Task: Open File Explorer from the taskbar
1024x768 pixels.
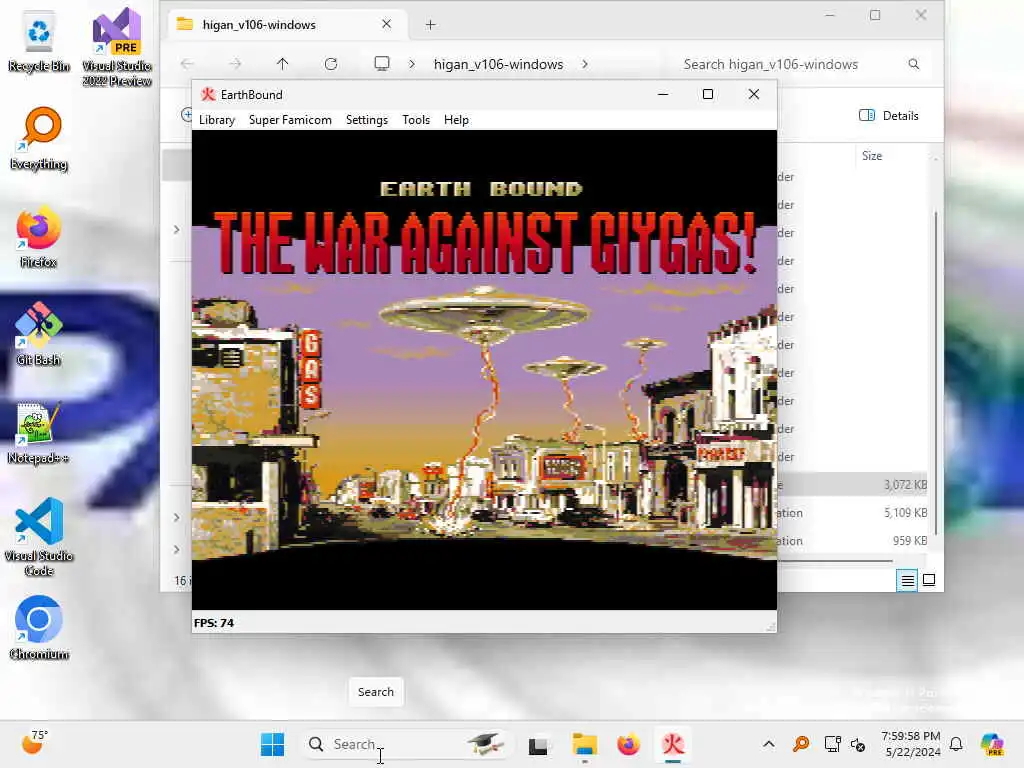Action: (584, 744)
